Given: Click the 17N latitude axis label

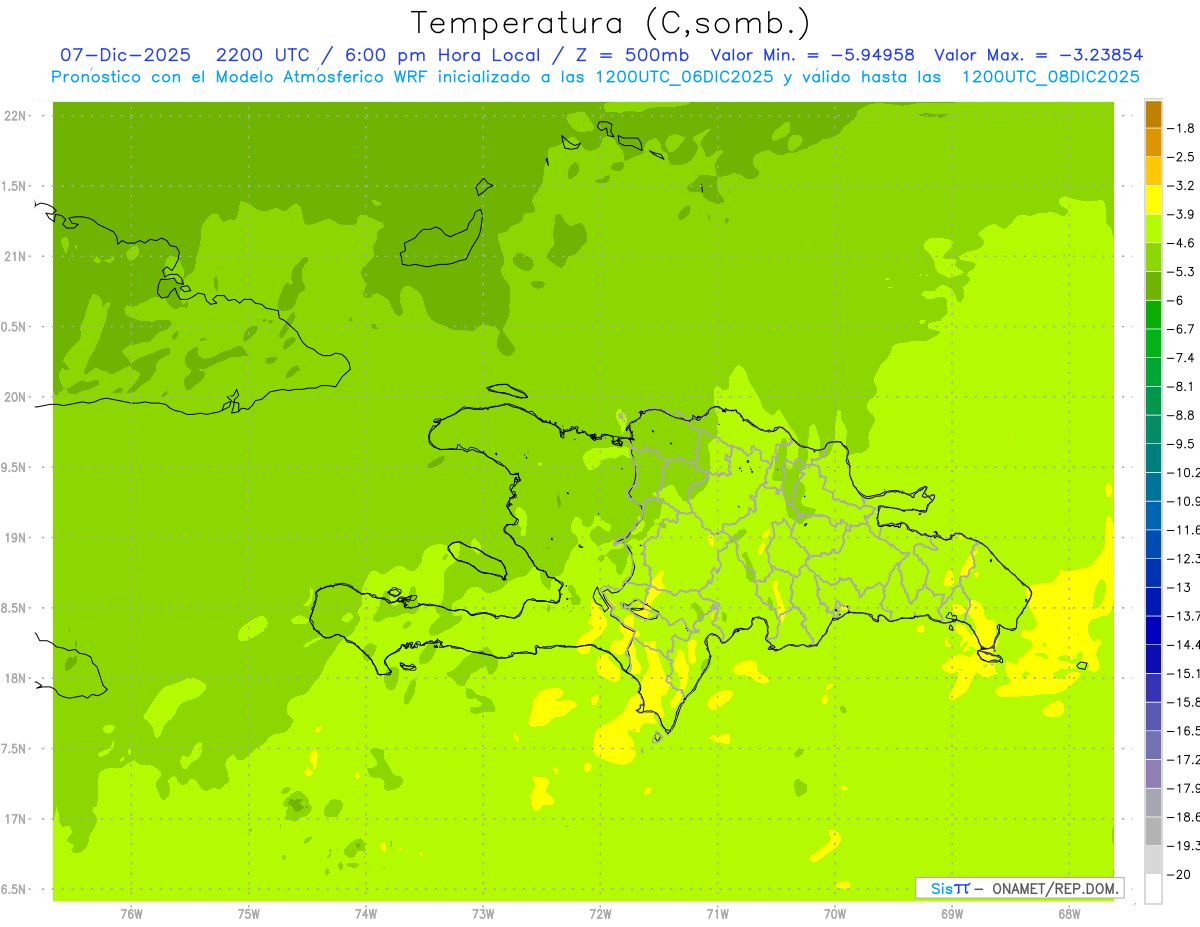Looking at the screenshot, I should coord(16,819).
